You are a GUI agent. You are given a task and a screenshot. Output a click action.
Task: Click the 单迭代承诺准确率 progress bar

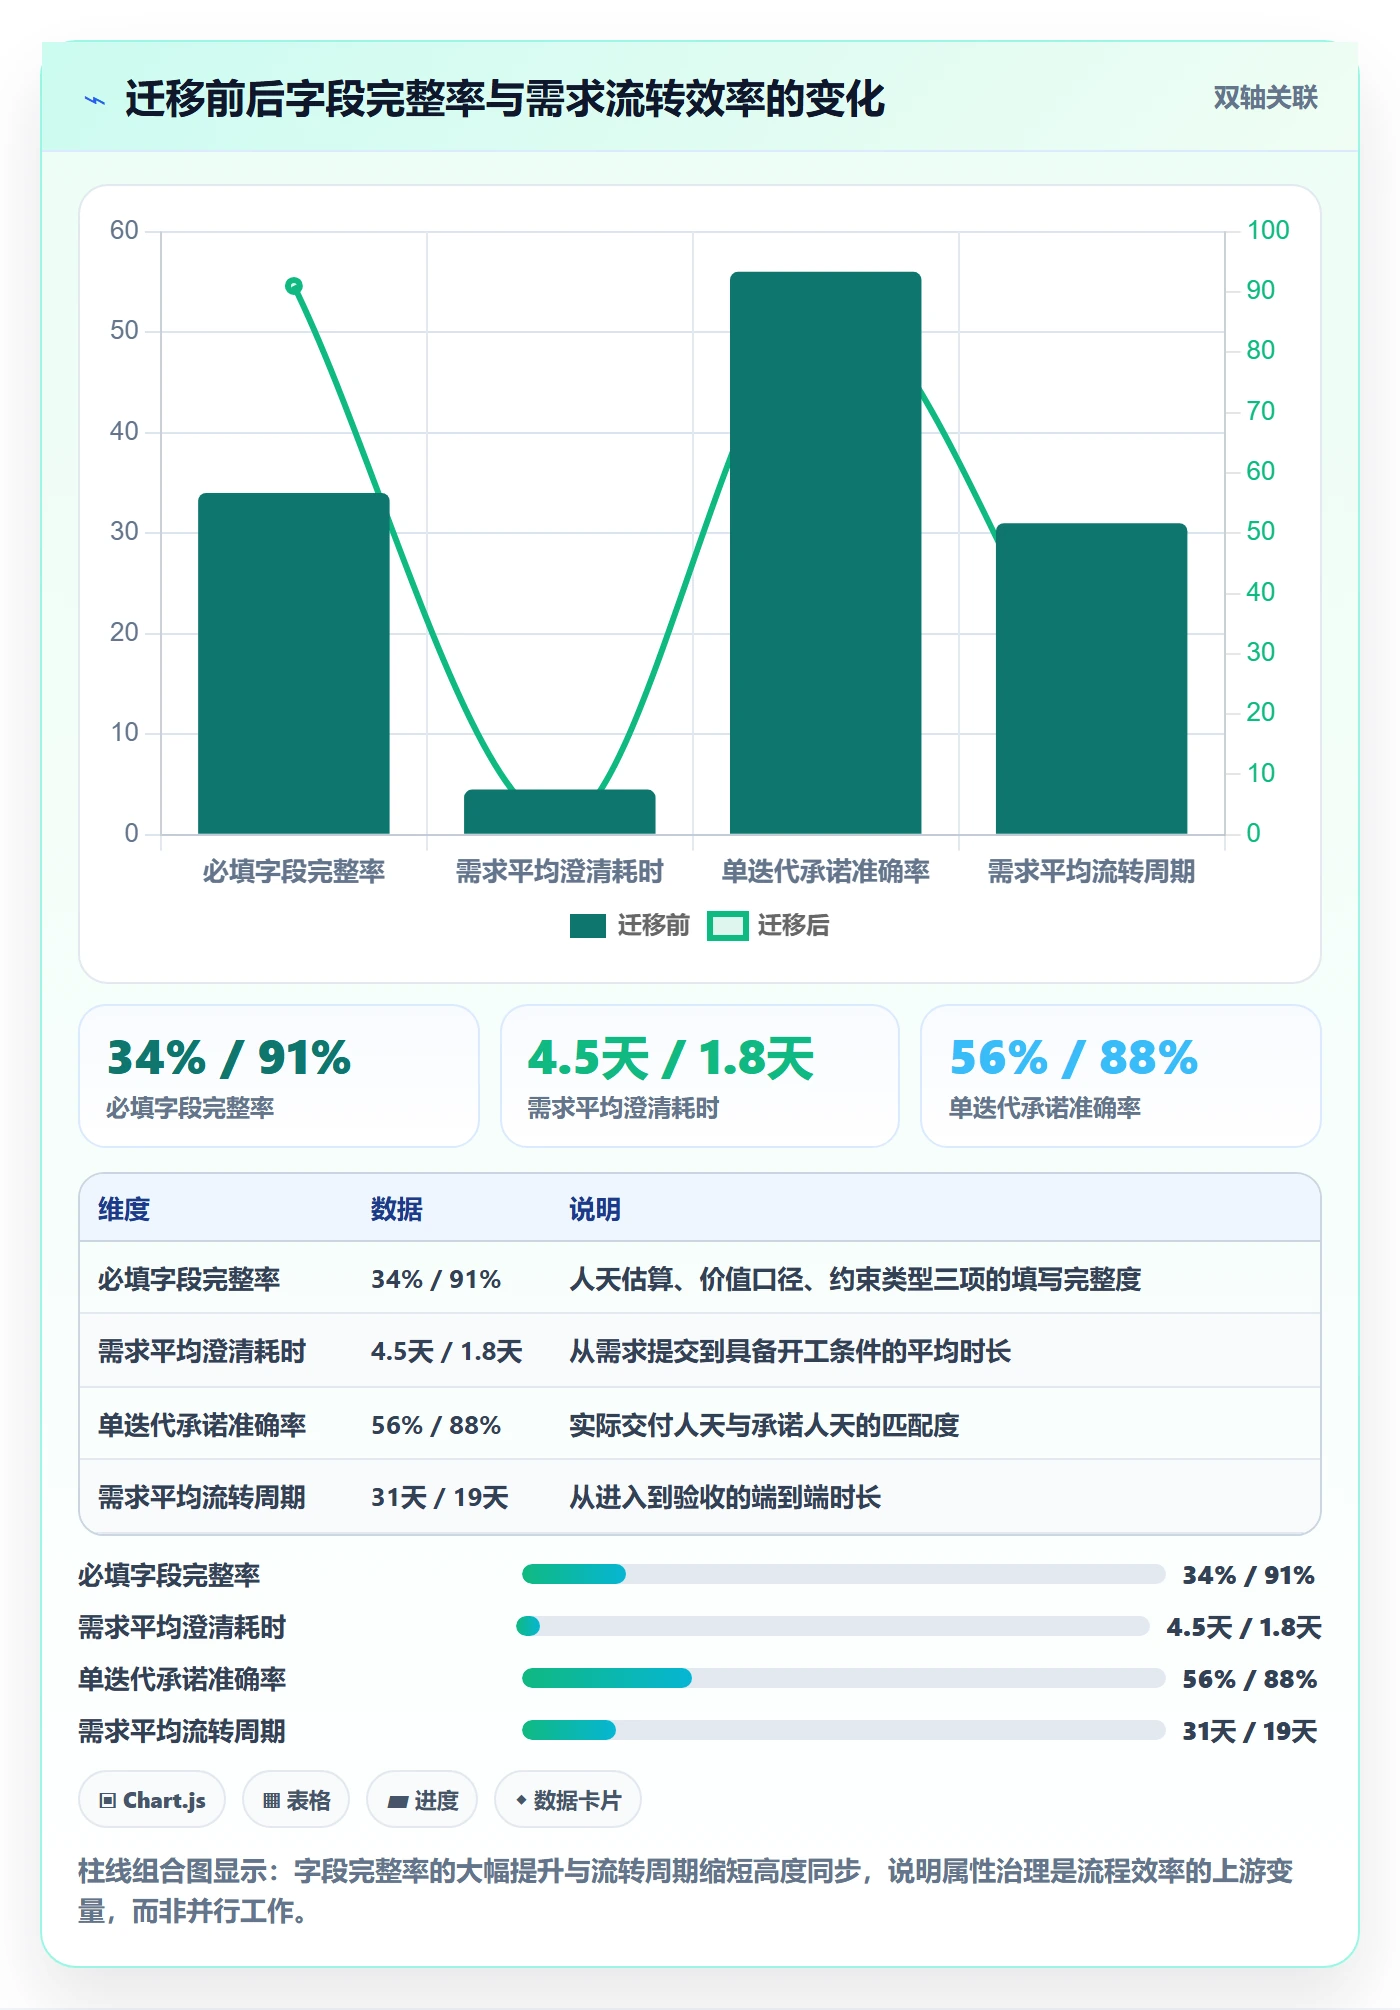pos(844,1678)
